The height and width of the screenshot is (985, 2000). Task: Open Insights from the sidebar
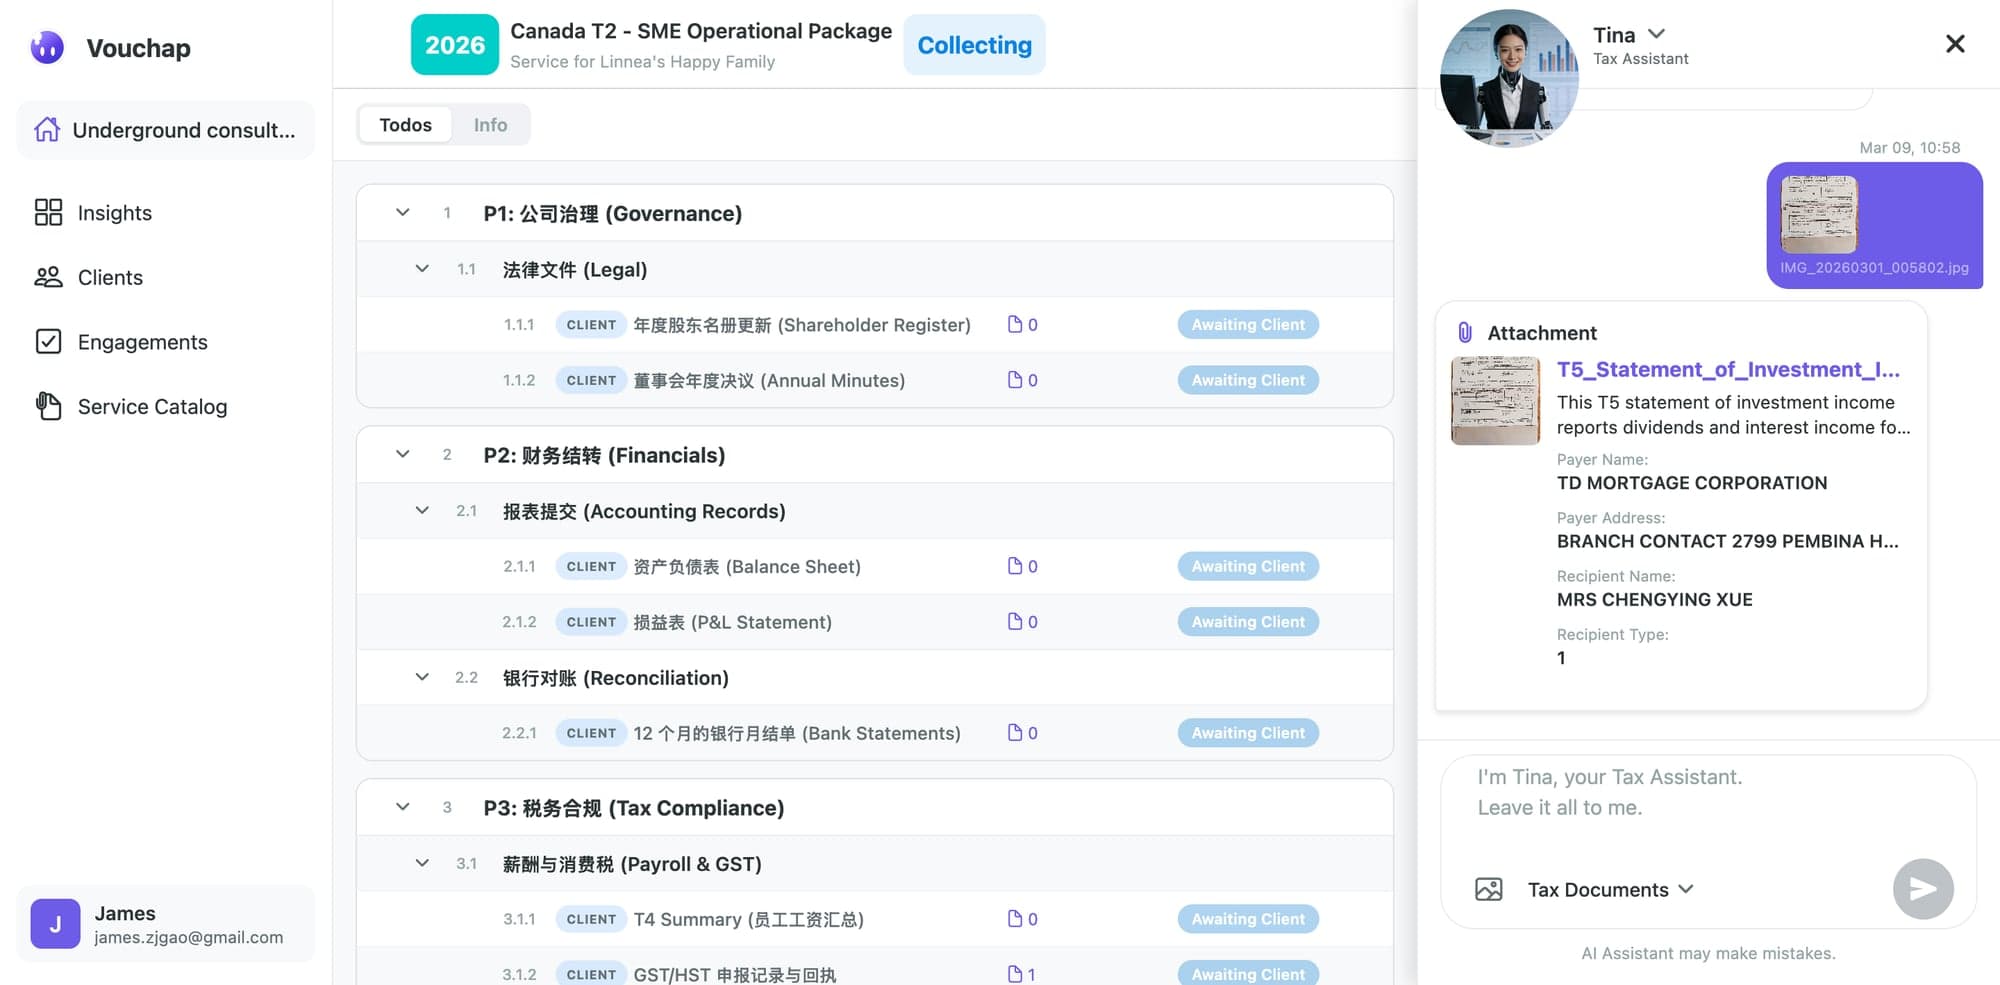[114, 213]
